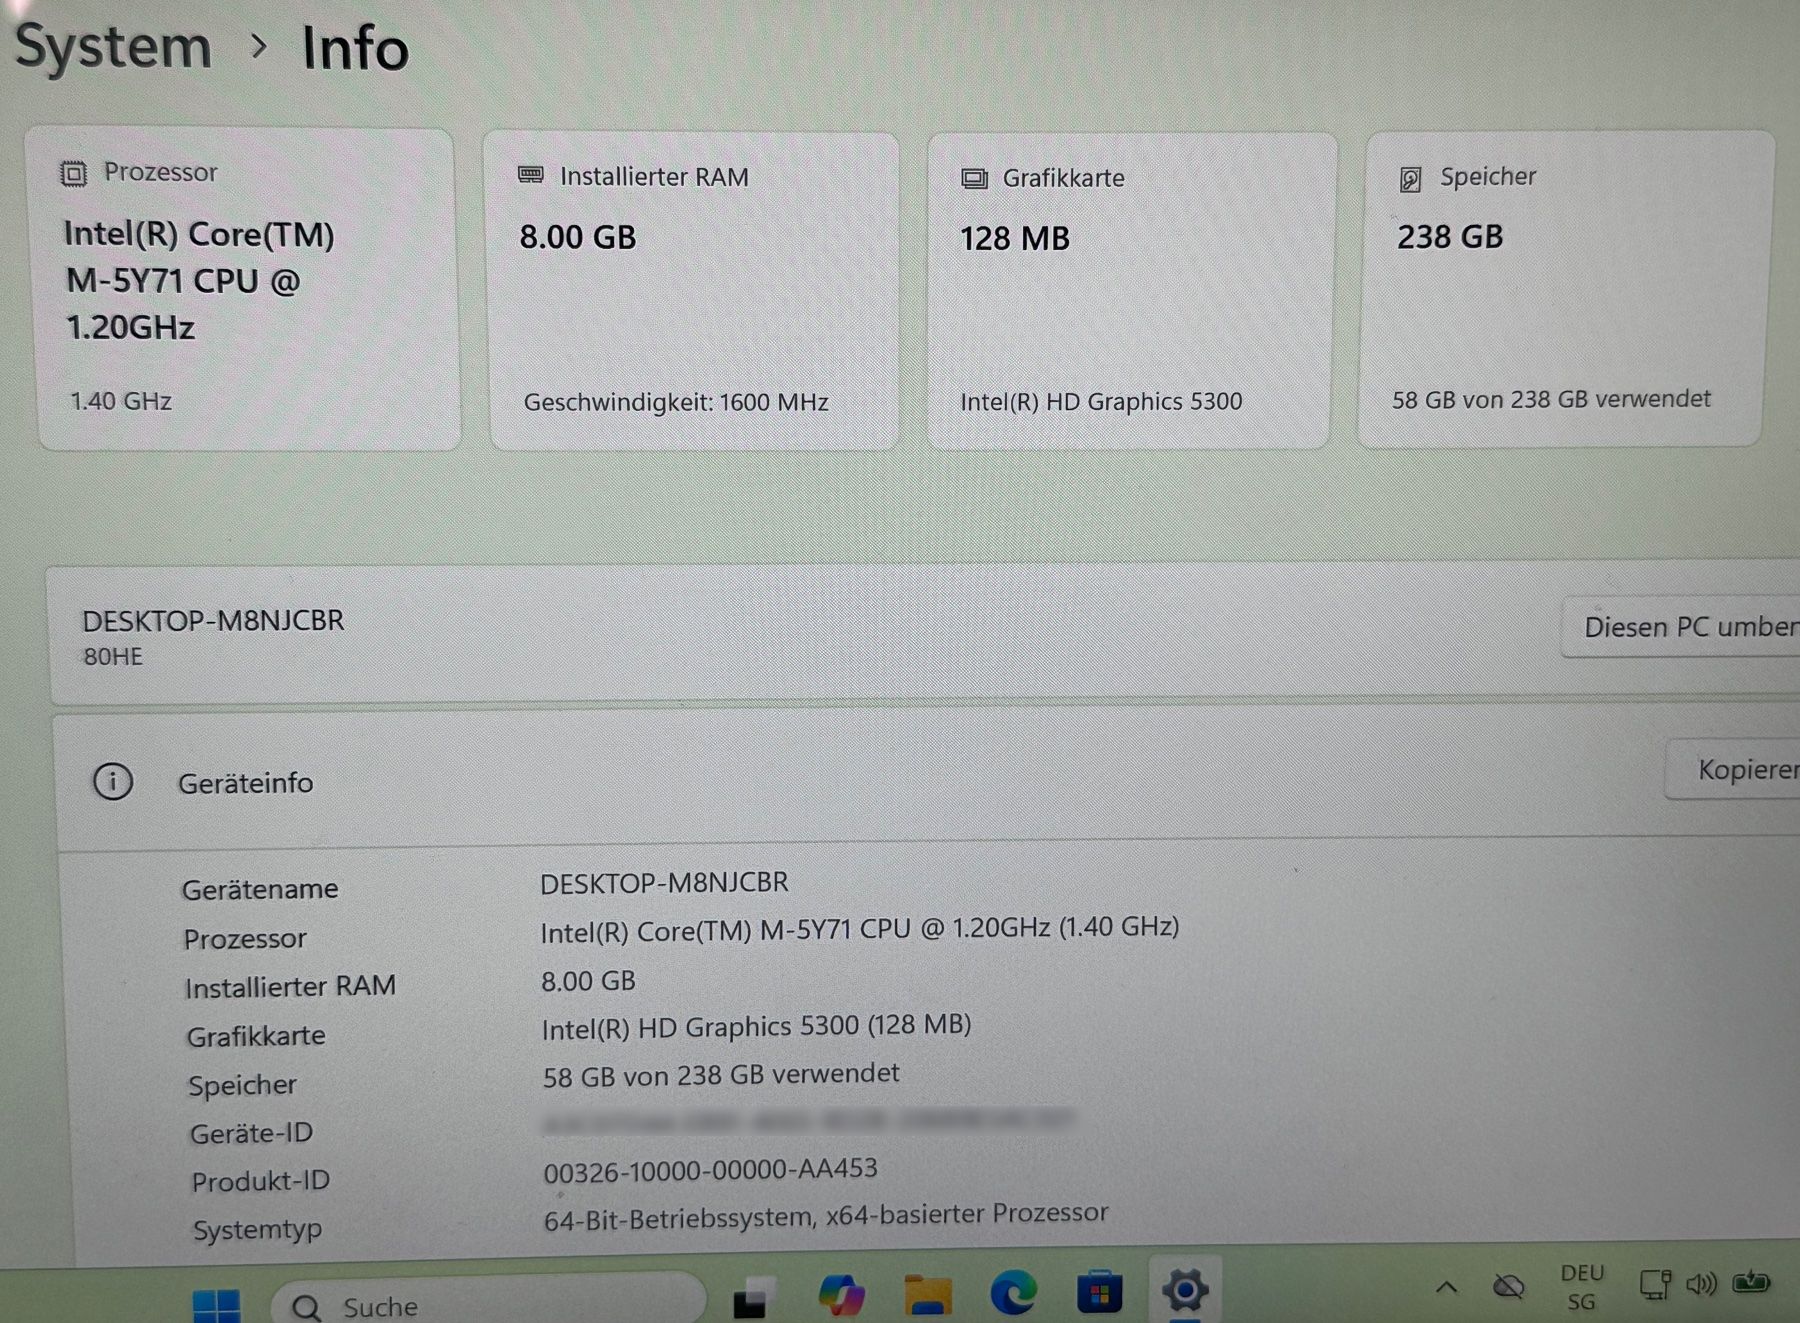Click Produkt-ID value 00326-10000-00000-AA453
This screenshot has height=1323, width=1800.
(x=711, y=1170)
